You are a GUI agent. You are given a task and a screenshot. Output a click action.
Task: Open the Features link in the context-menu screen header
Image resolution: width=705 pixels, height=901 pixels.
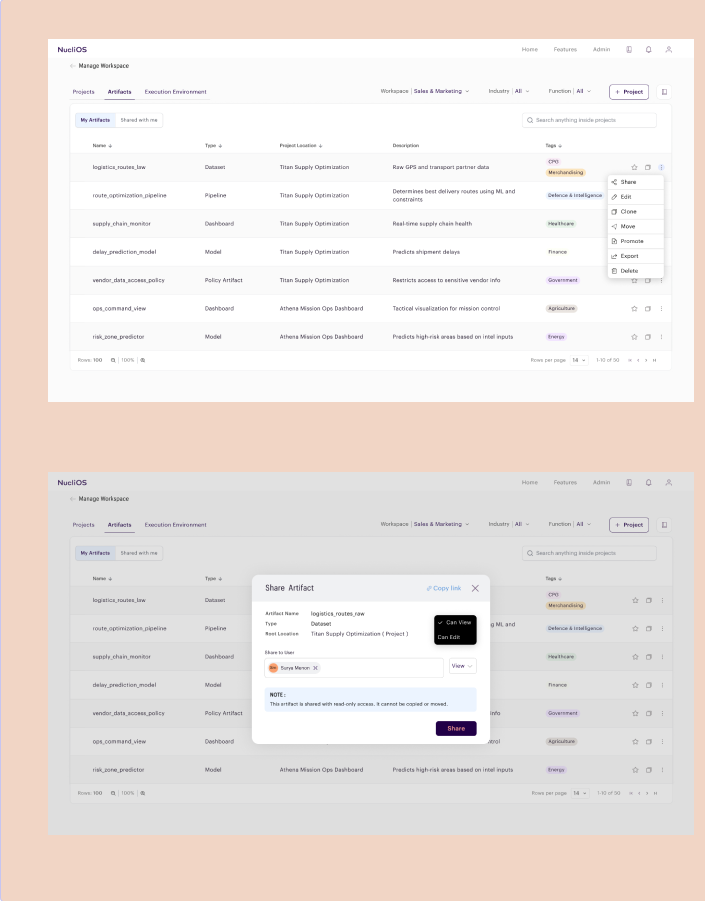(565, 49)
